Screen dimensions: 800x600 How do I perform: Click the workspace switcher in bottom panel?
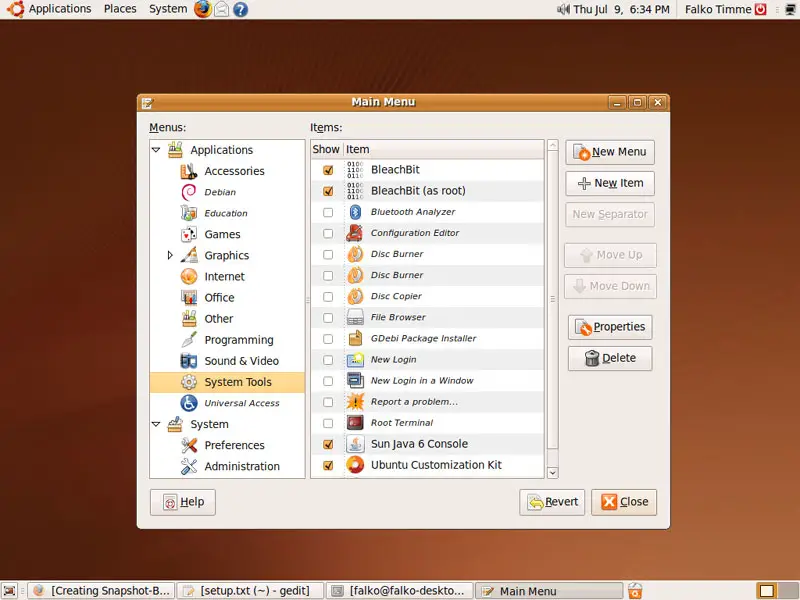776,591
